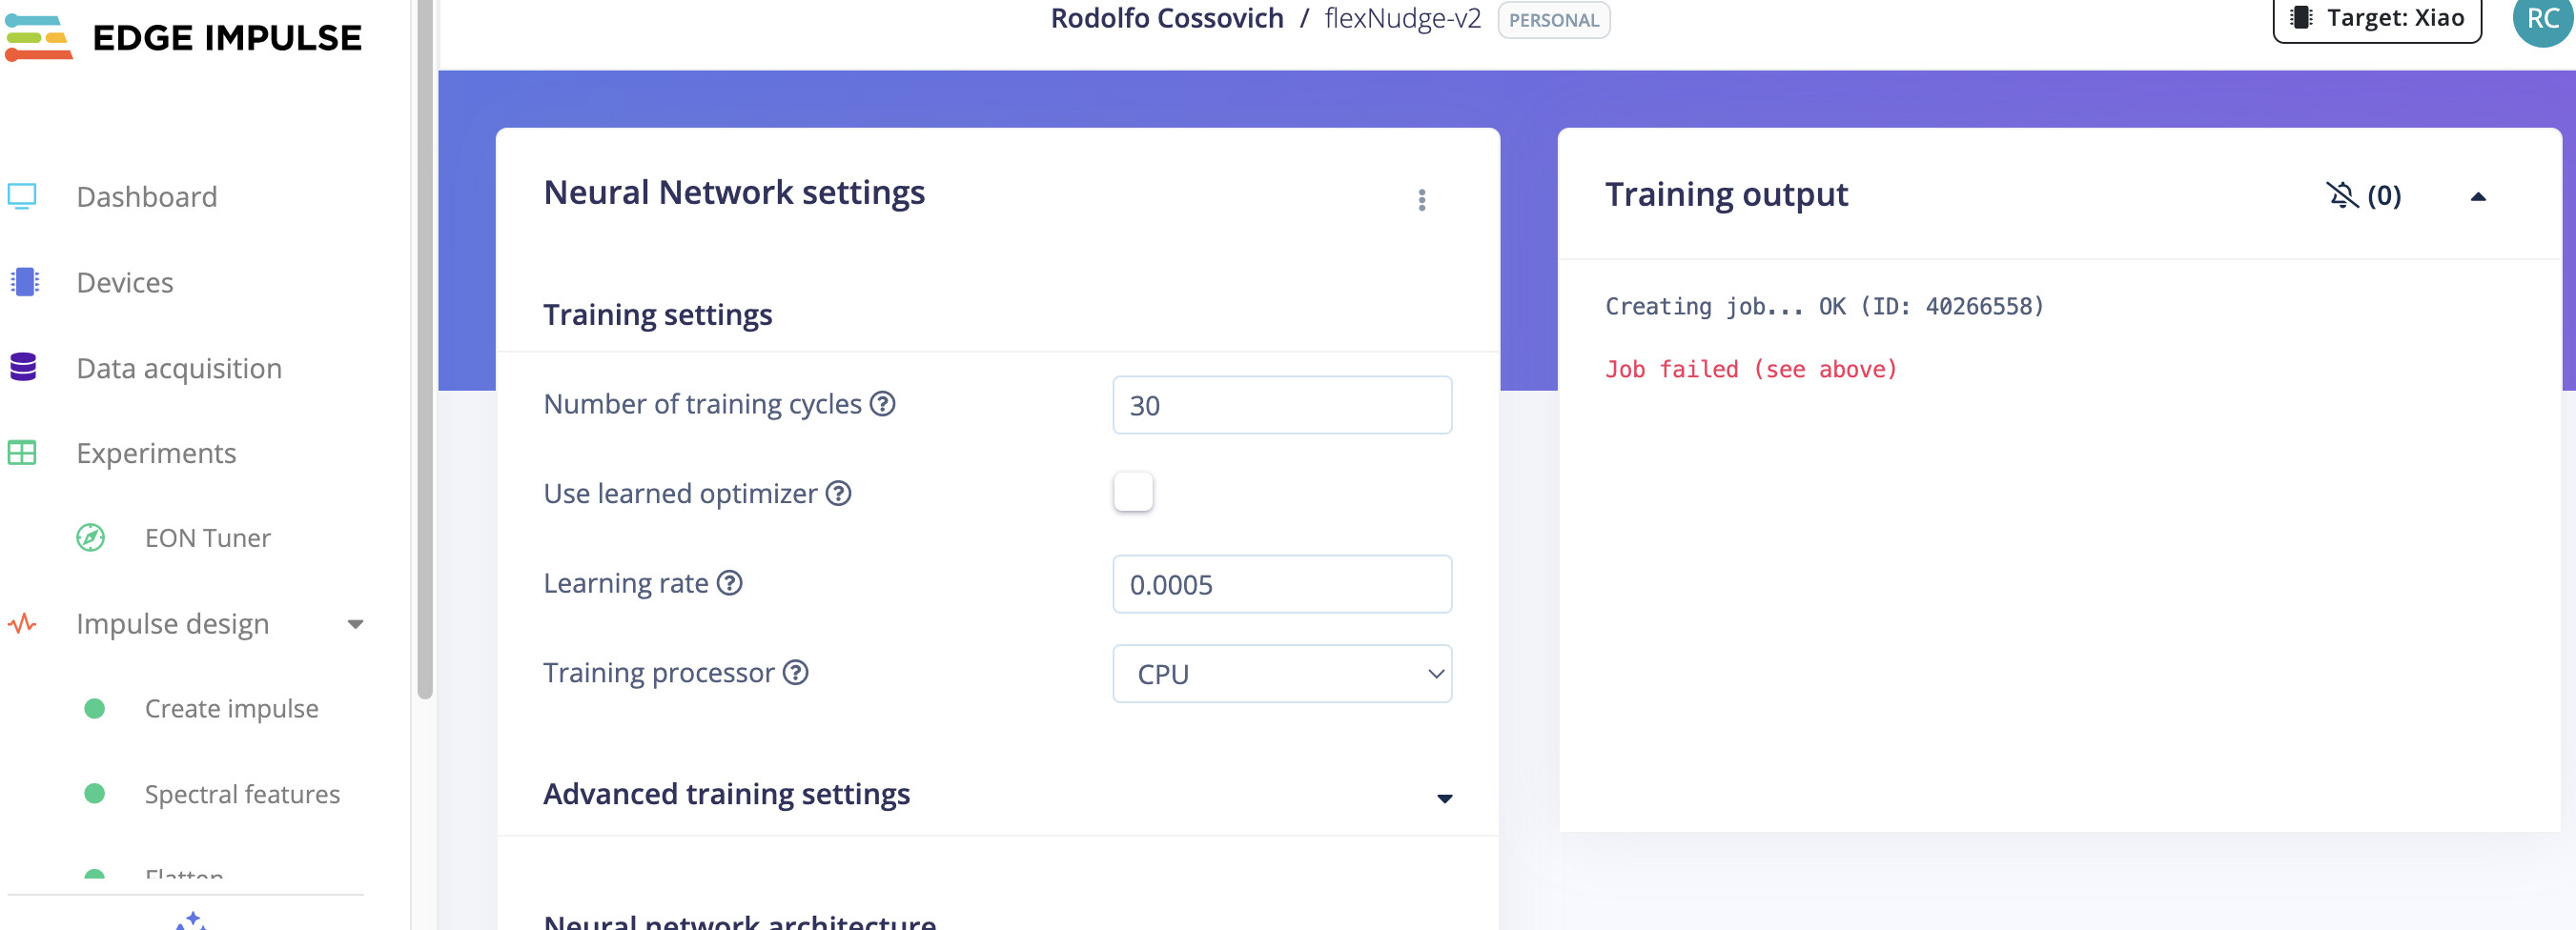Viewport: 2576px width, 930px height.
Task: Click the Data acquisition database icon
Action: click(23, 367)
